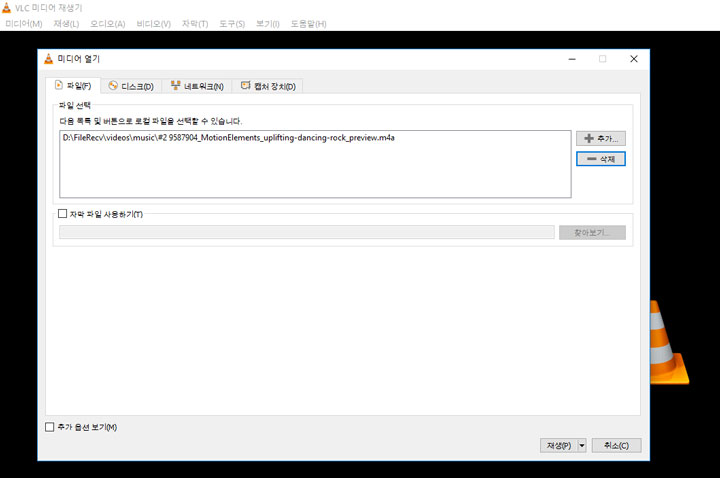Click the disabled 찾아보기... browse button
The image size is (720, 478).
(592, 232)
